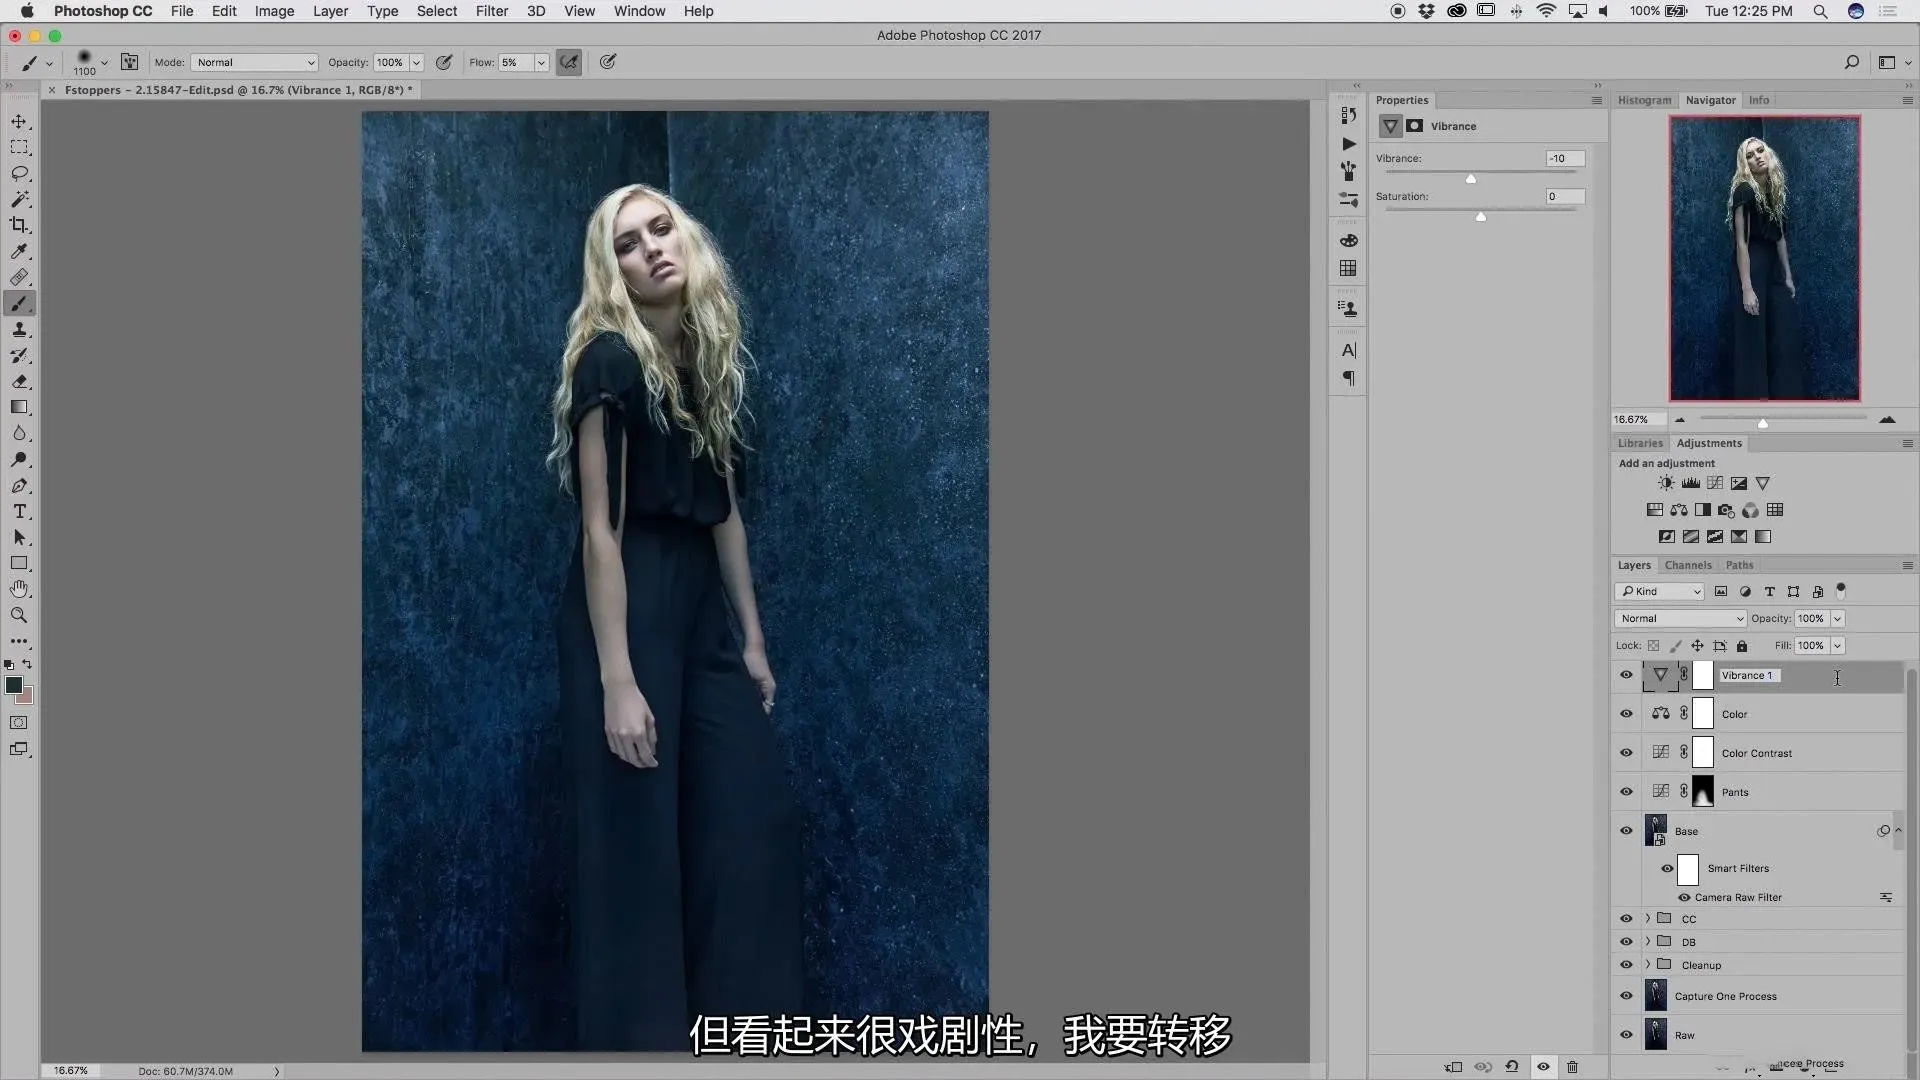Select the Clone Stamp tool
Image resolution: width=1920 pixels, height=1080 pixels.
pos(19,330)
